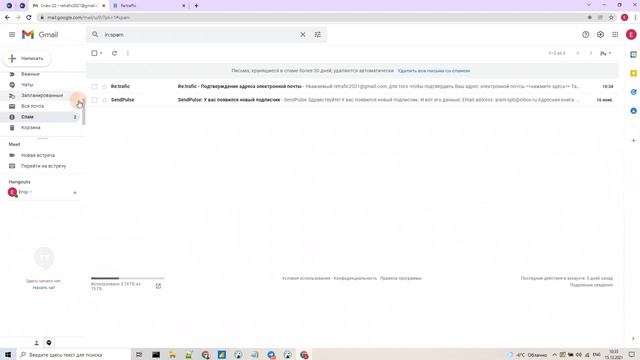The height and width of the screenshot is (360, 640).
Task: Open the select-all dropdown arrow
Action: pos(101,53)
